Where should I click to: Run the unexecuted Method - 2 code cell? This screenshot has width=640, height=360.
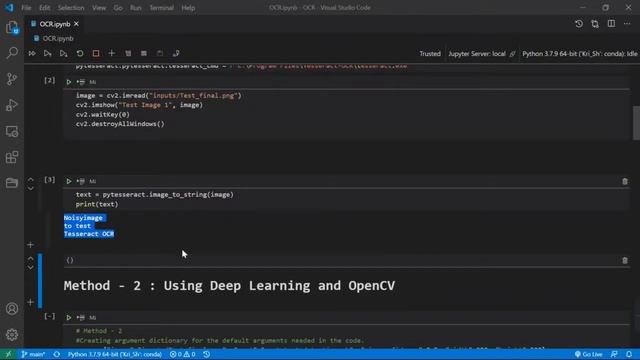tap(69, 318)
